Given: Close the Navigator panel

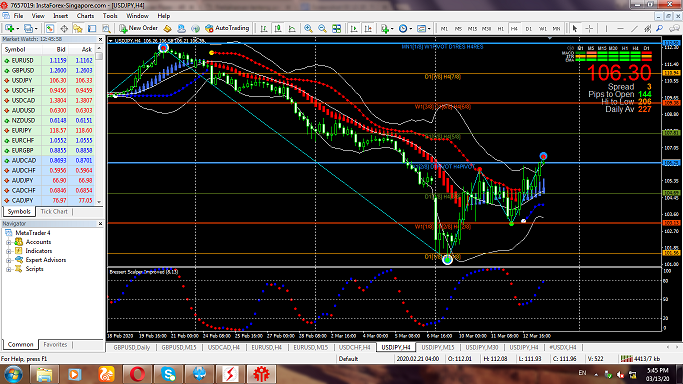Looking at the screenshot, I should click(100, 224).
